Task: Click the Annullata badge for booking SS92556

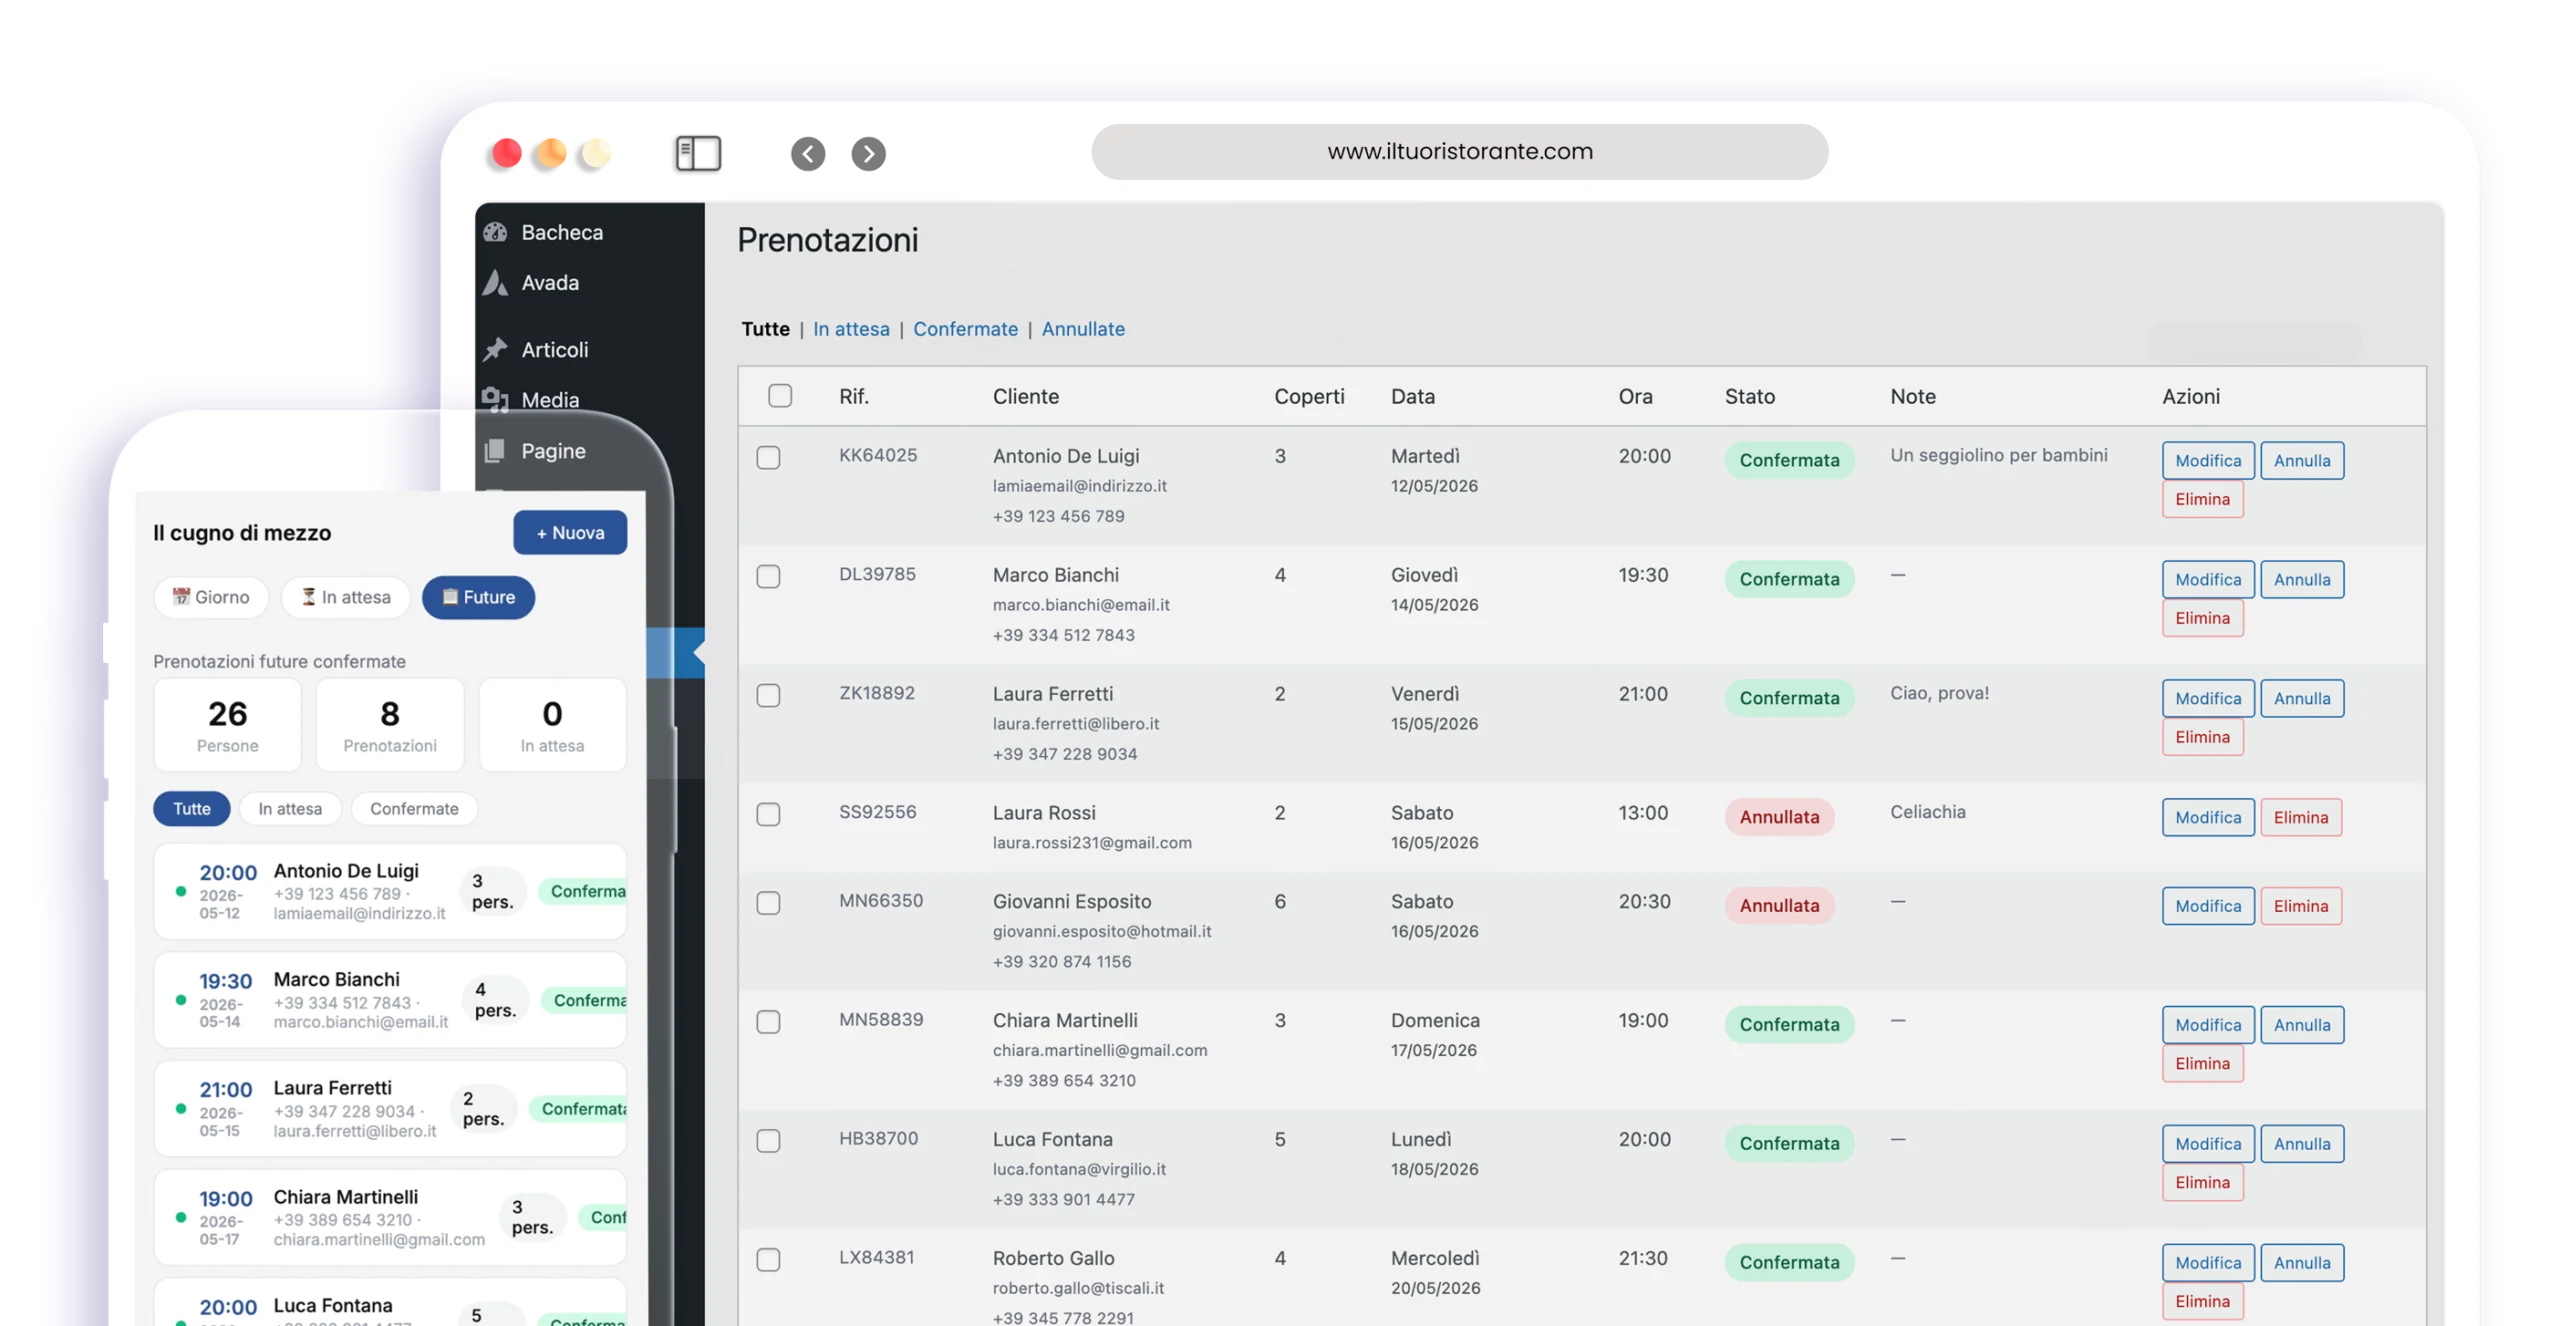Action: [1779, 817]
